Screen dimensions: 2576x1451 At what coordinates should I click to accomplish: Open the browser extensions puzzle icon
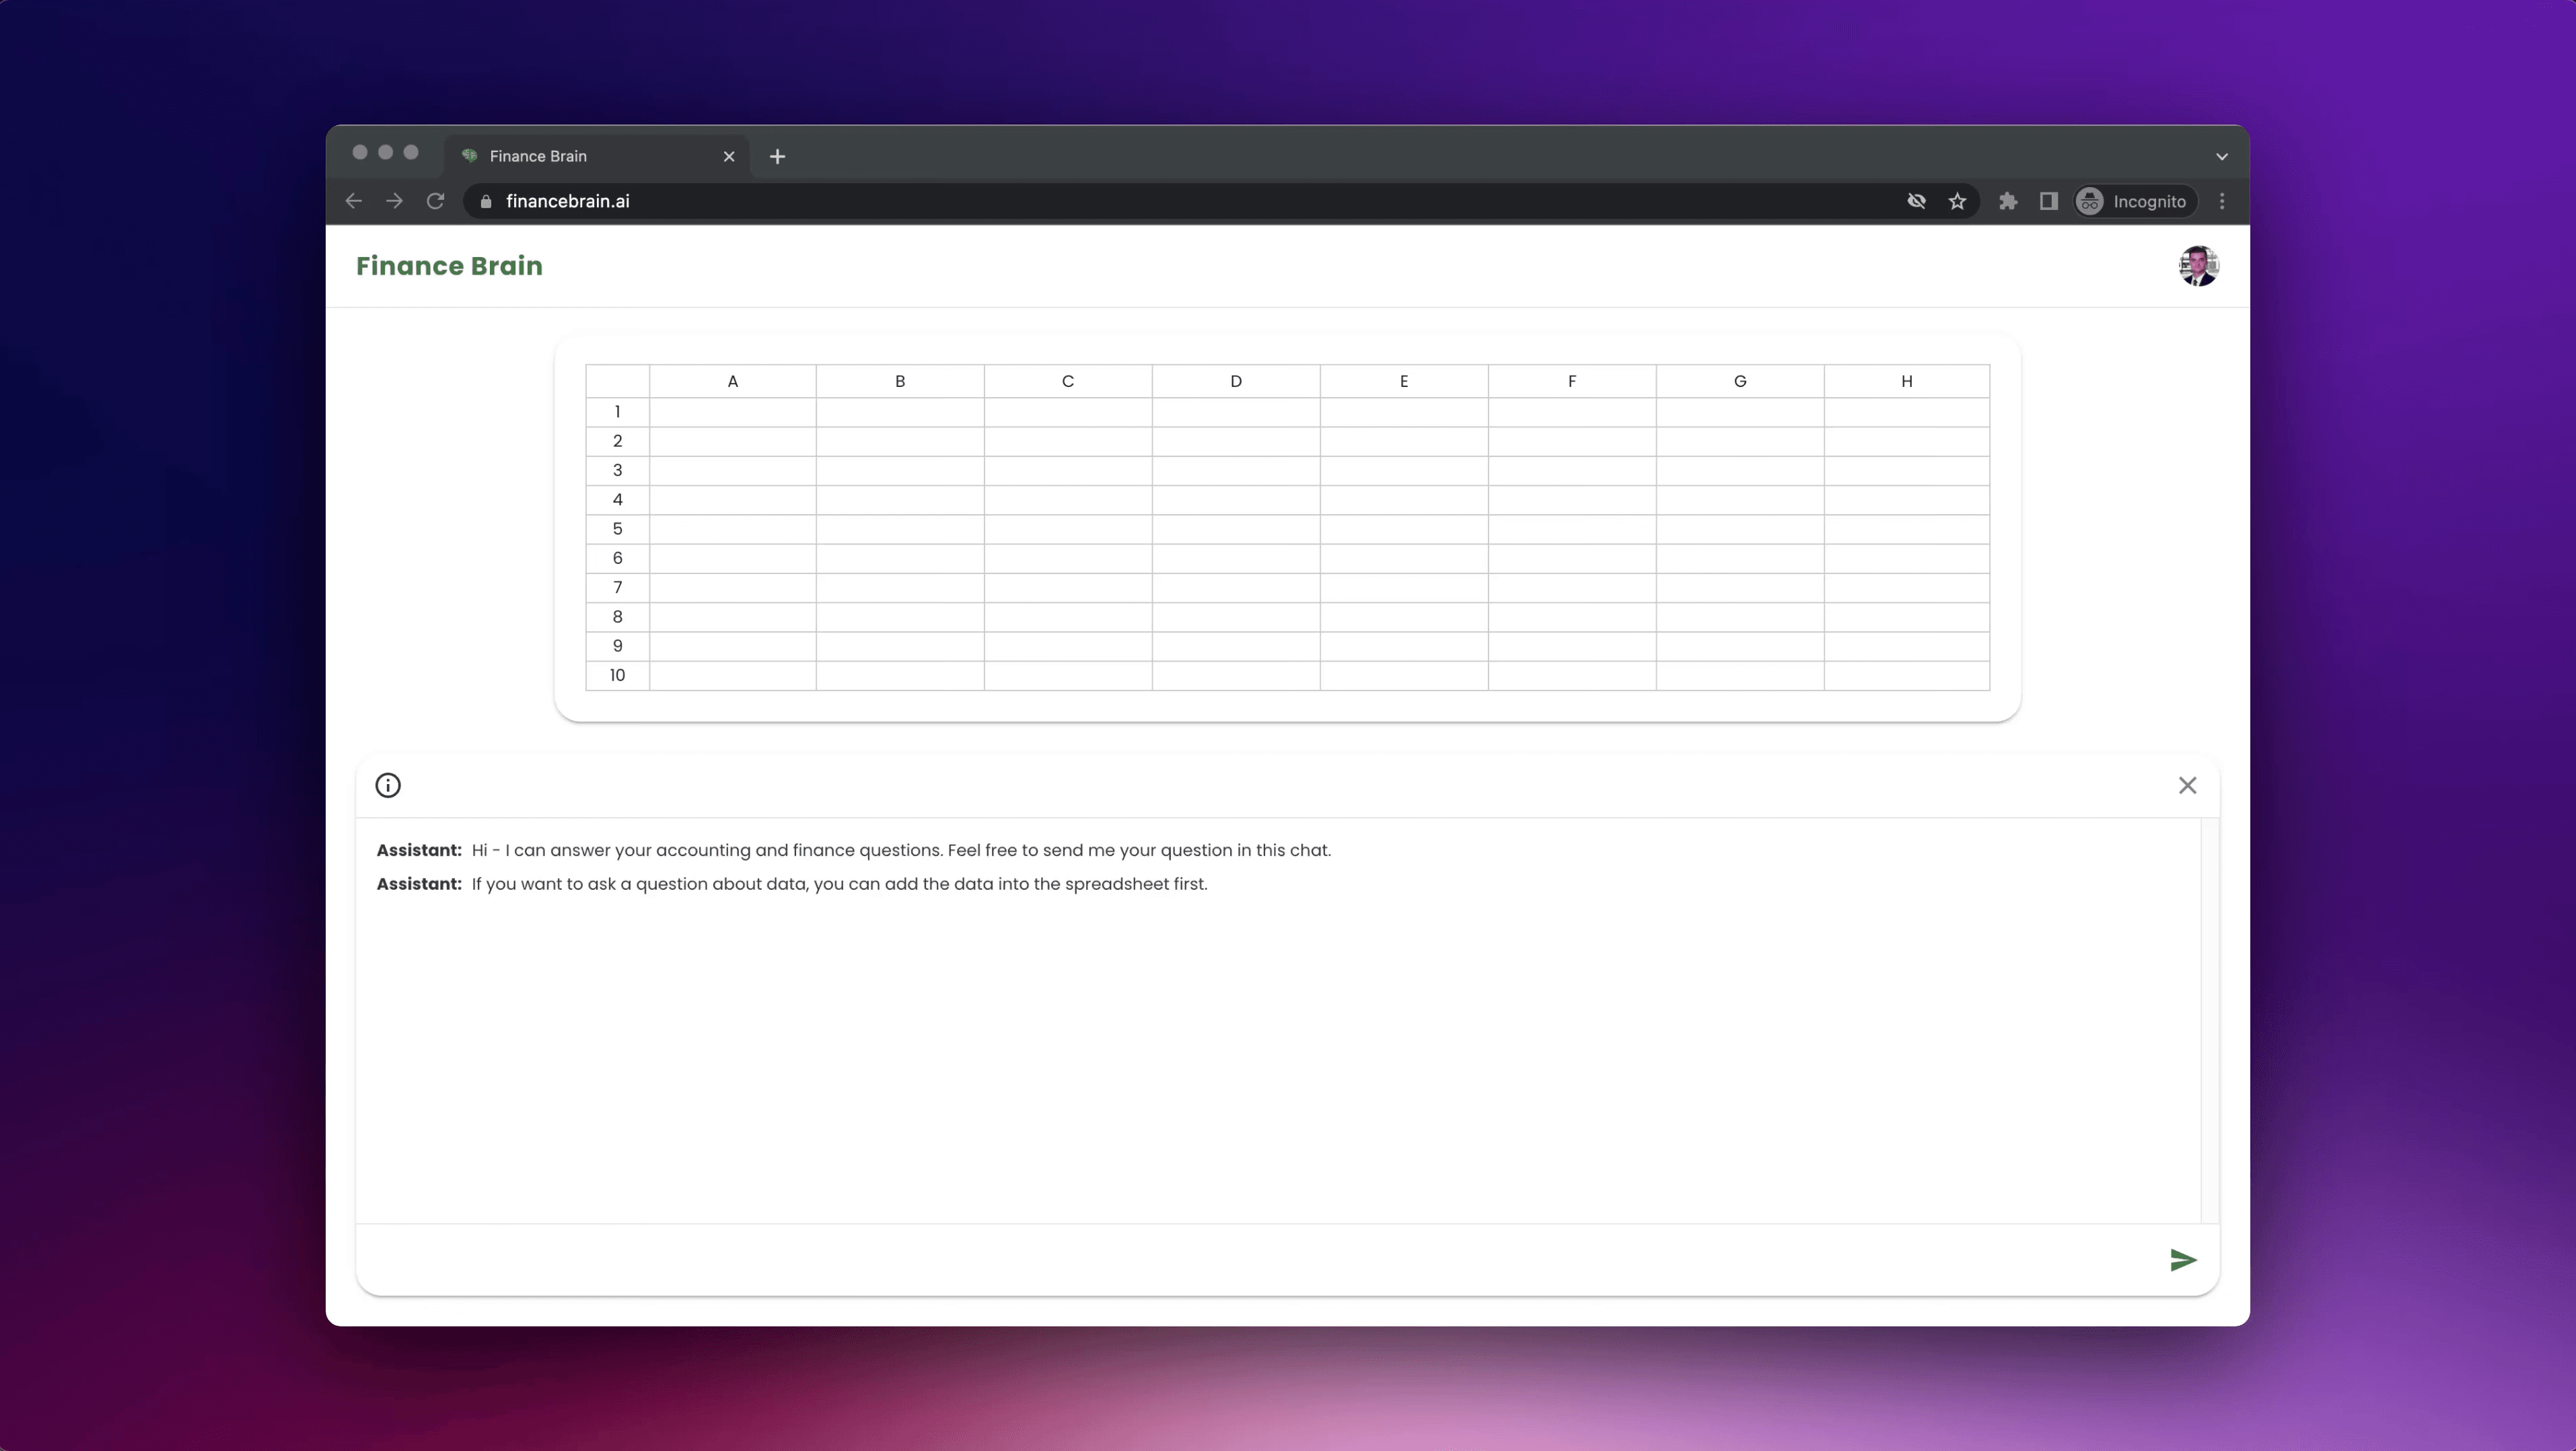[2007, 201]
